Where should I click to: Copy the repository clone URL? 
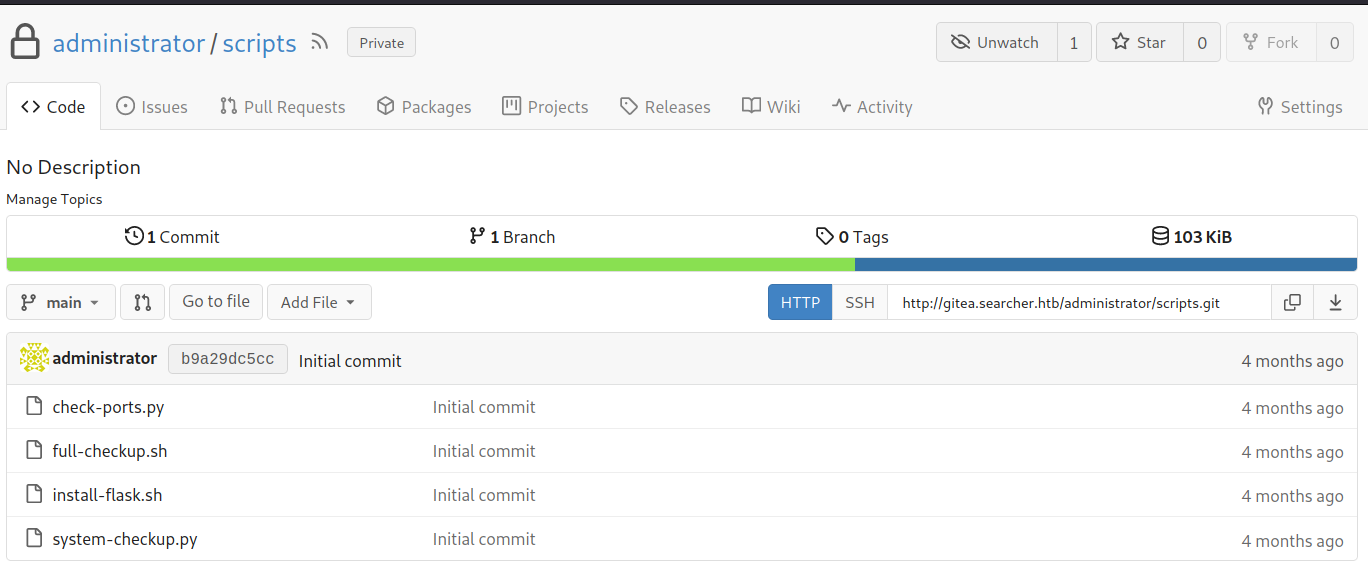[1292, 302]
